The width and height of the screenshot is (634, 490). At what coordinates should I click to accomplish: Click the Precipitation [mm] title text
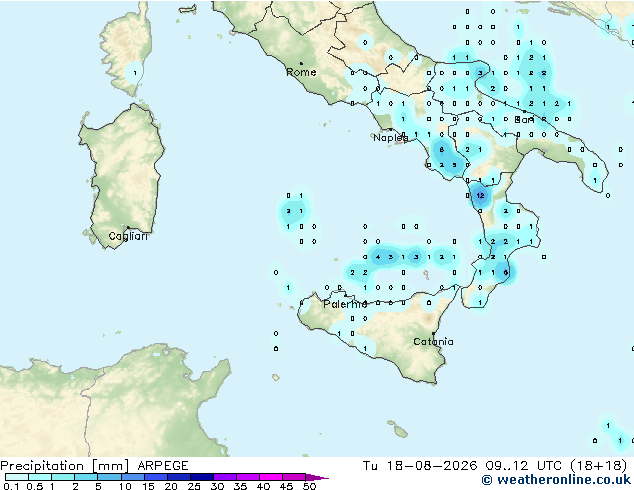pos(65,466)
